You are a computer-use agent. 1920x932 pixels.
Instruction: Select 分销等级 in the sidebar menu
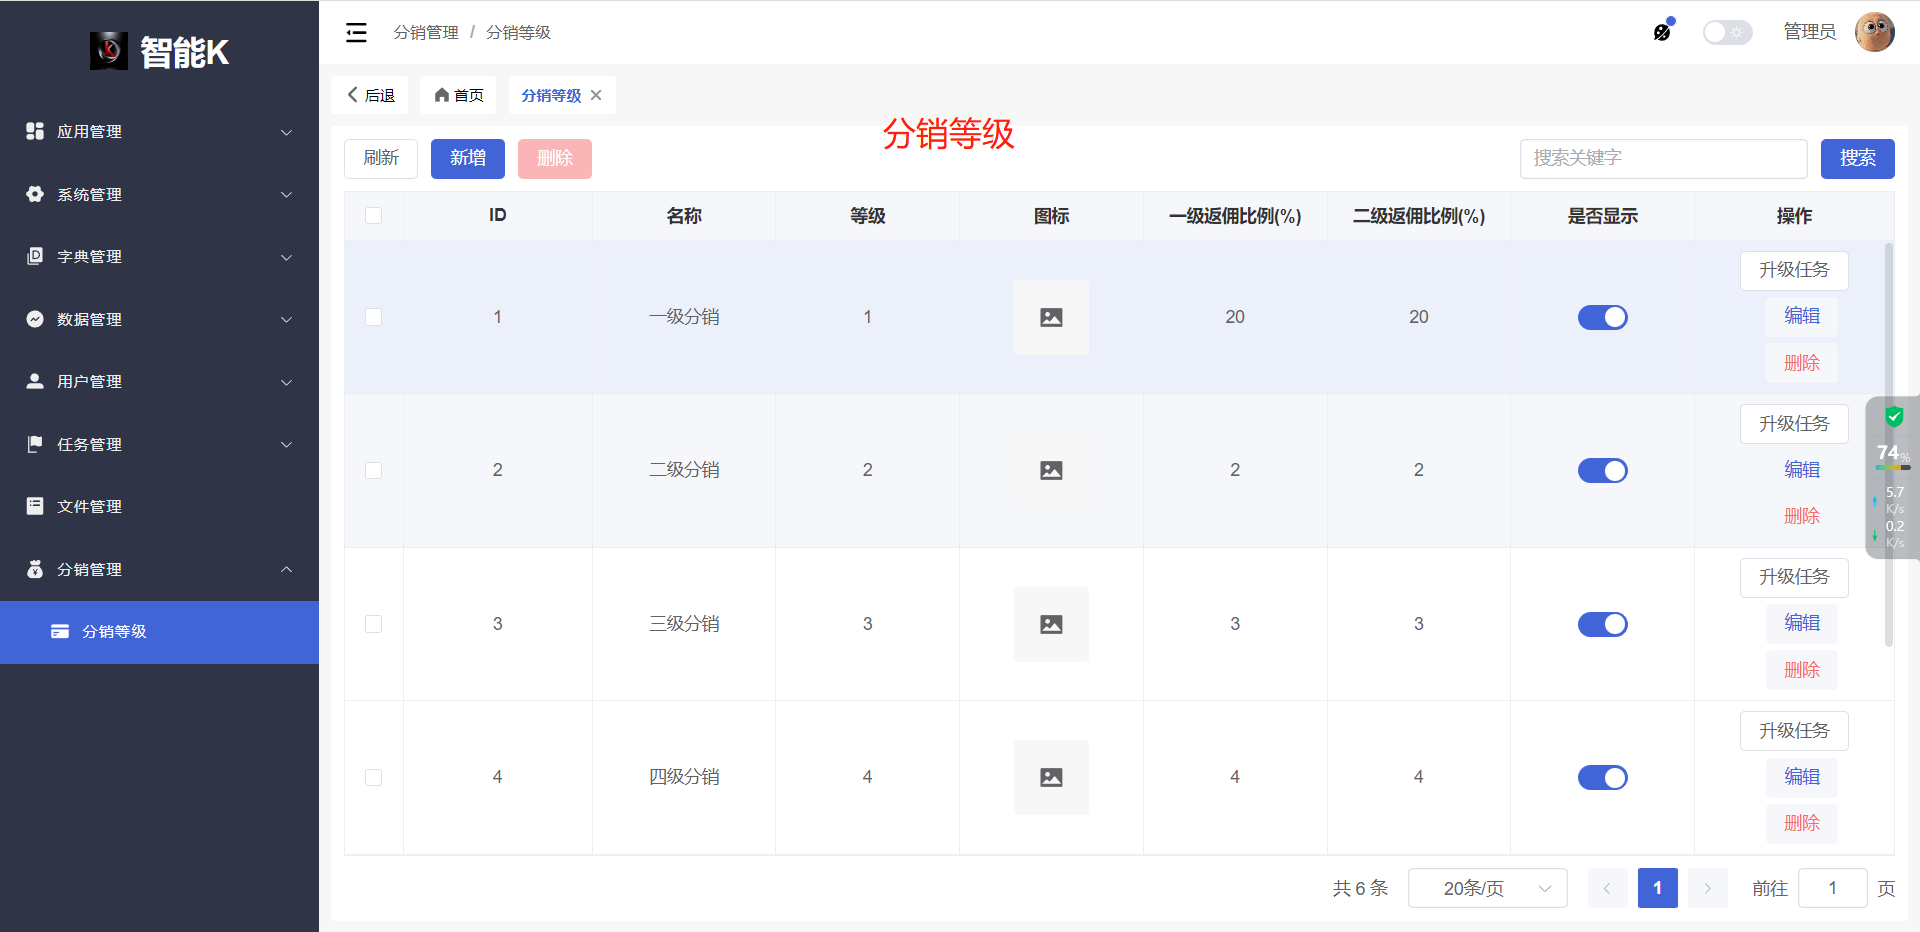click(x=114, y=632)
